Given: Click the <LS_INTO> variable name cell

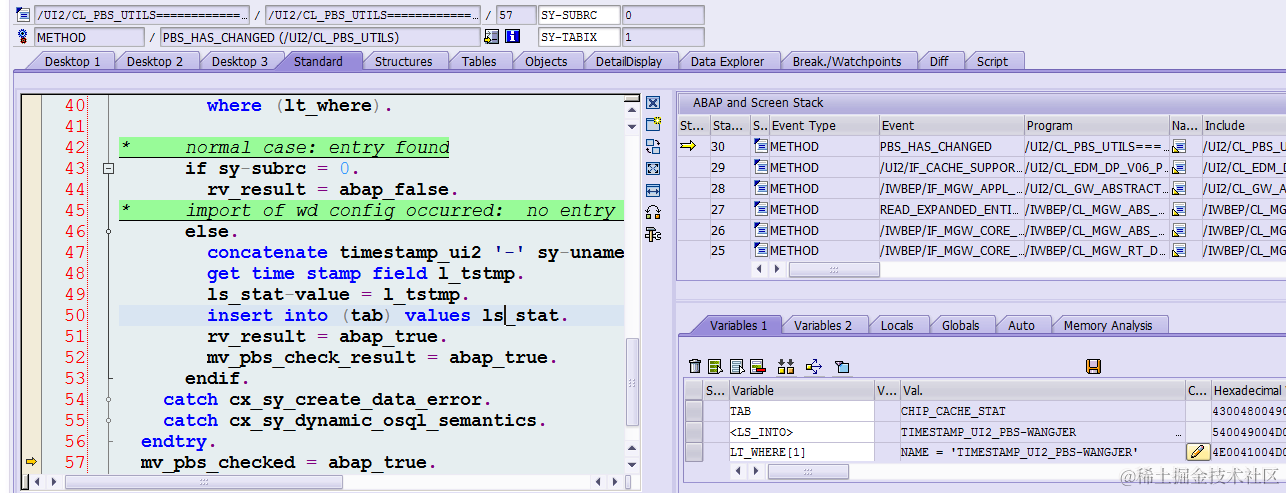Looking at the screenshot, I should [x=801, y=432].
